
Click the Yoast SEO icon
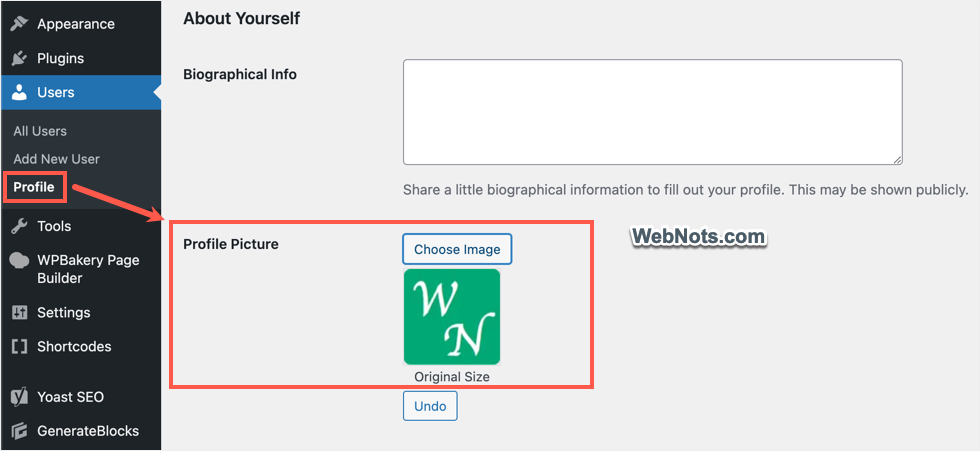click(19, 397)
